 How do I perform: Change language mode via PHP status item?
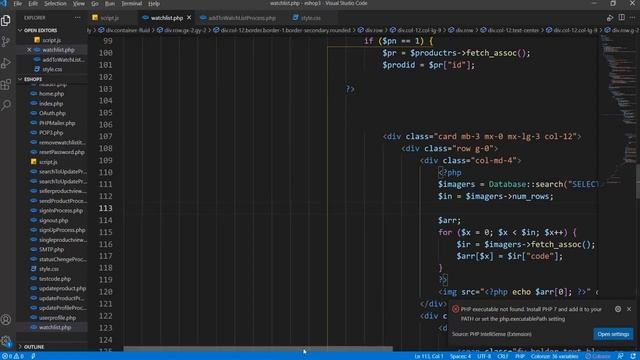point(520,356)
